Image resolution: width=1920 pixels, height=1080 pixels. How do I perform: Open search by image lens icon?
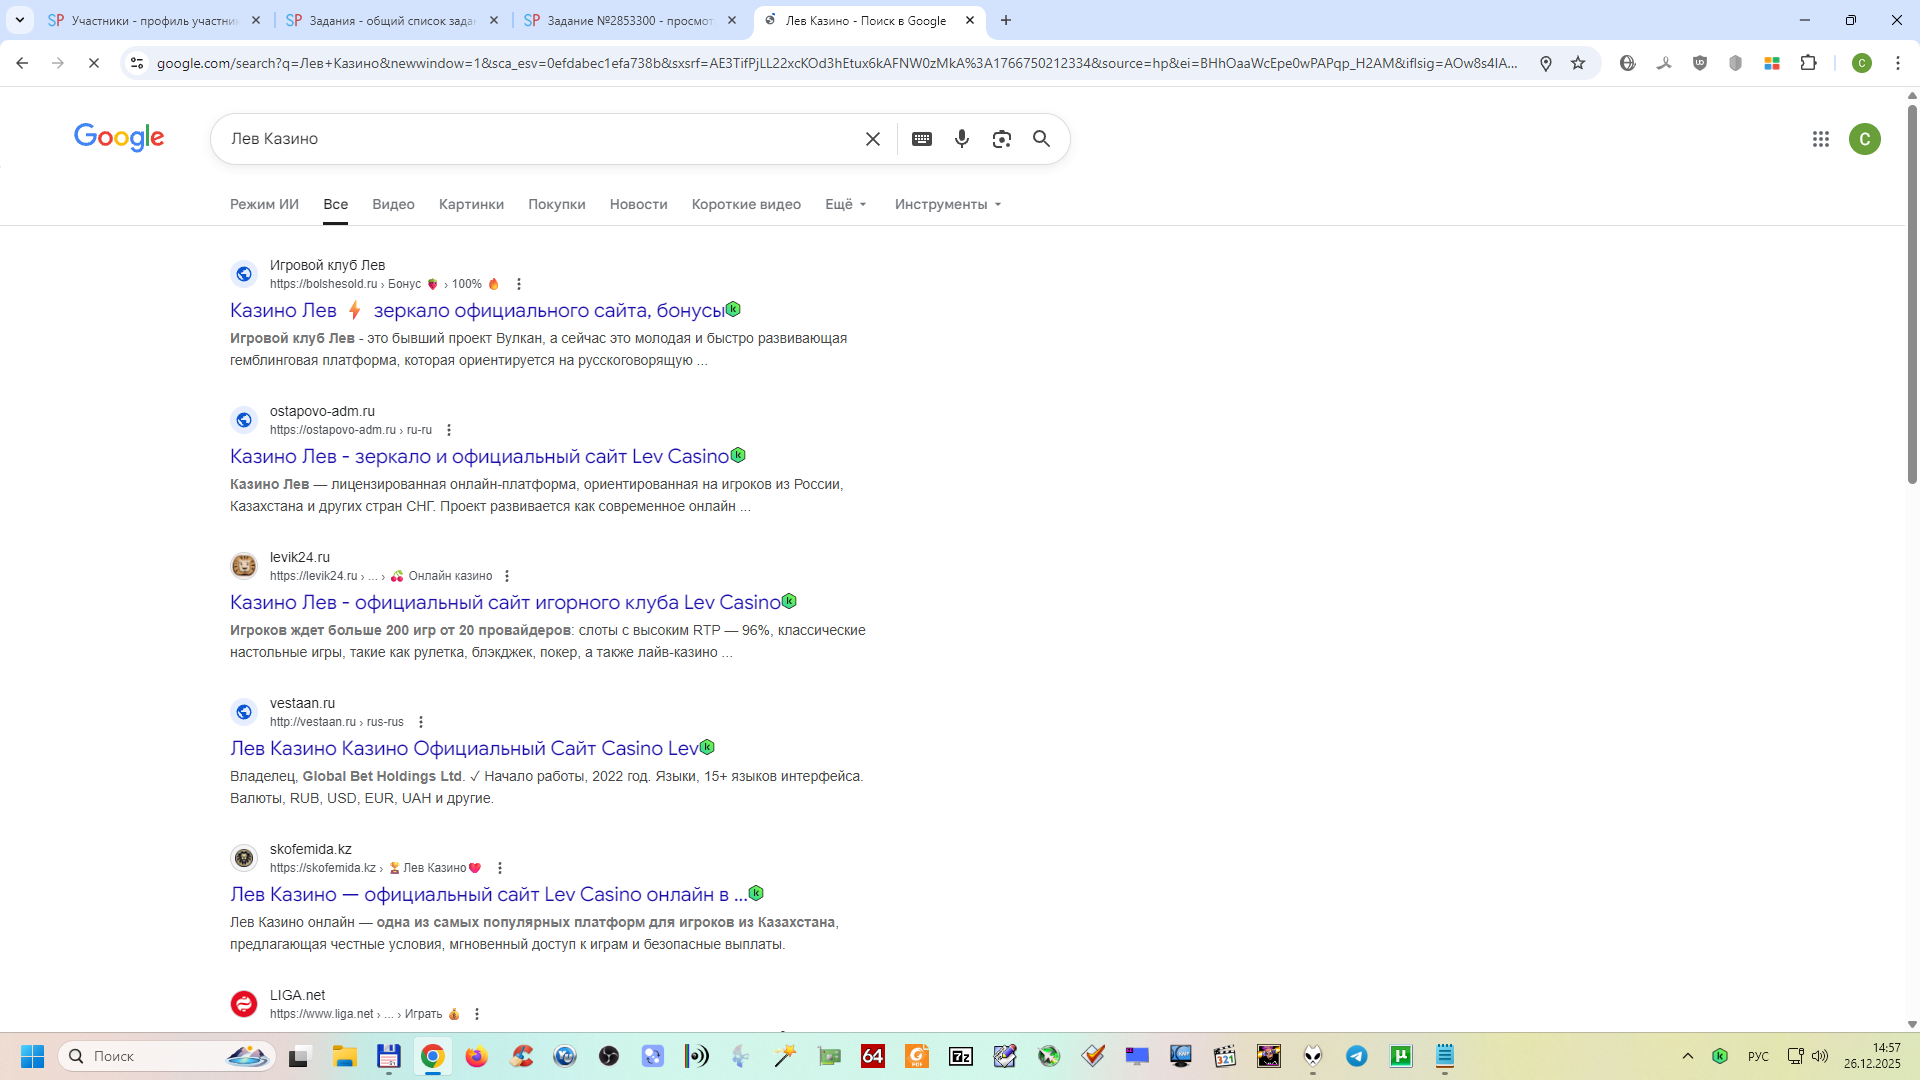(x=1001, y=139)
